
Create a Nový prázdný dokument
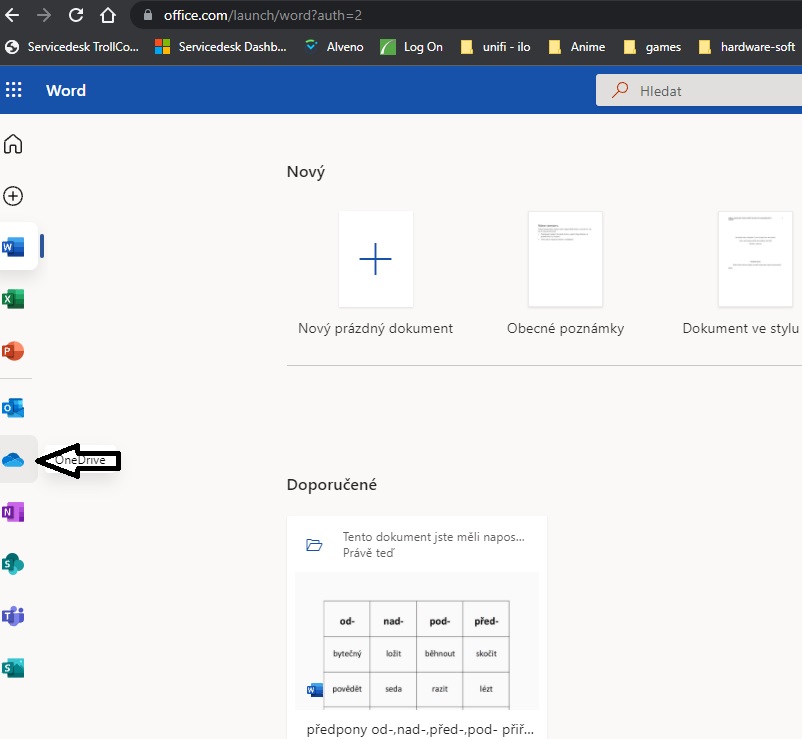pyautogui.click(x=376, y=259)
